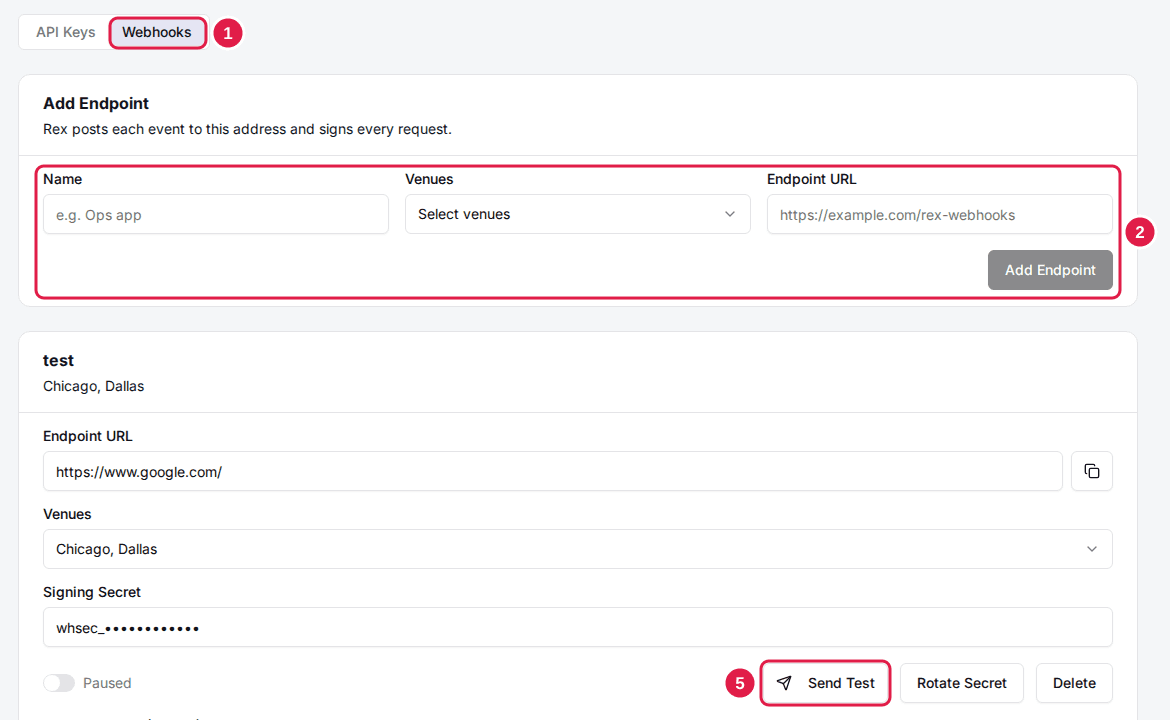Click the 'test' endpoint heading
Image resolution: width=1170 pixels, height=720 pixels.
[x=58, y=360]
